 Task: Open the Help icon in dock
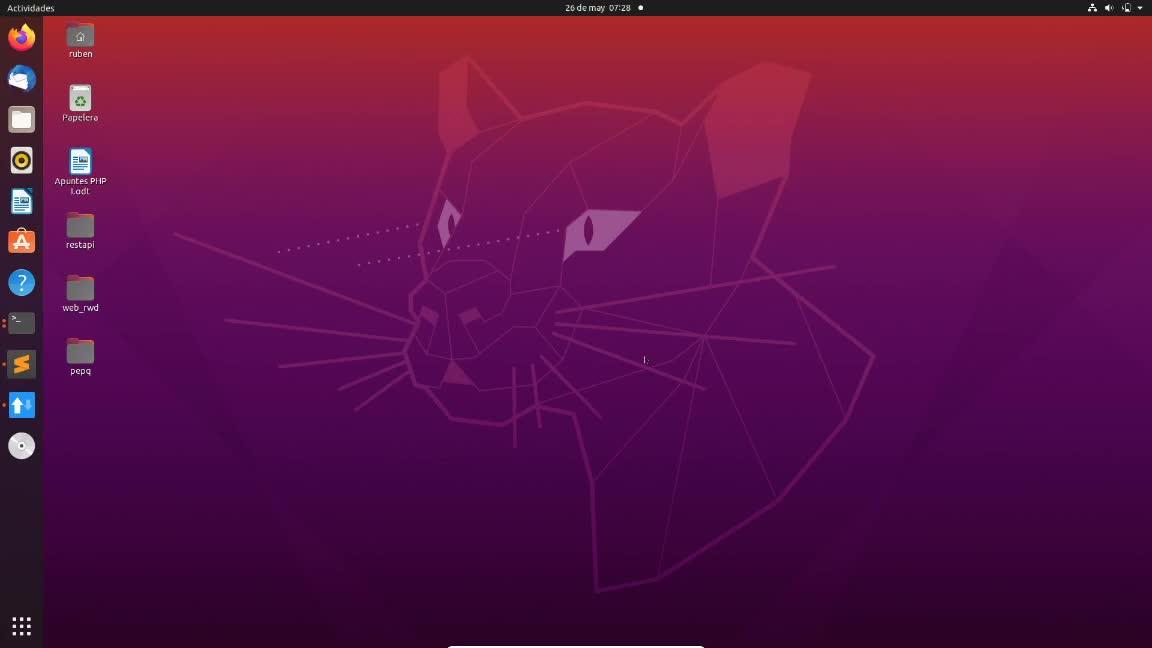[x=21, y=283]
